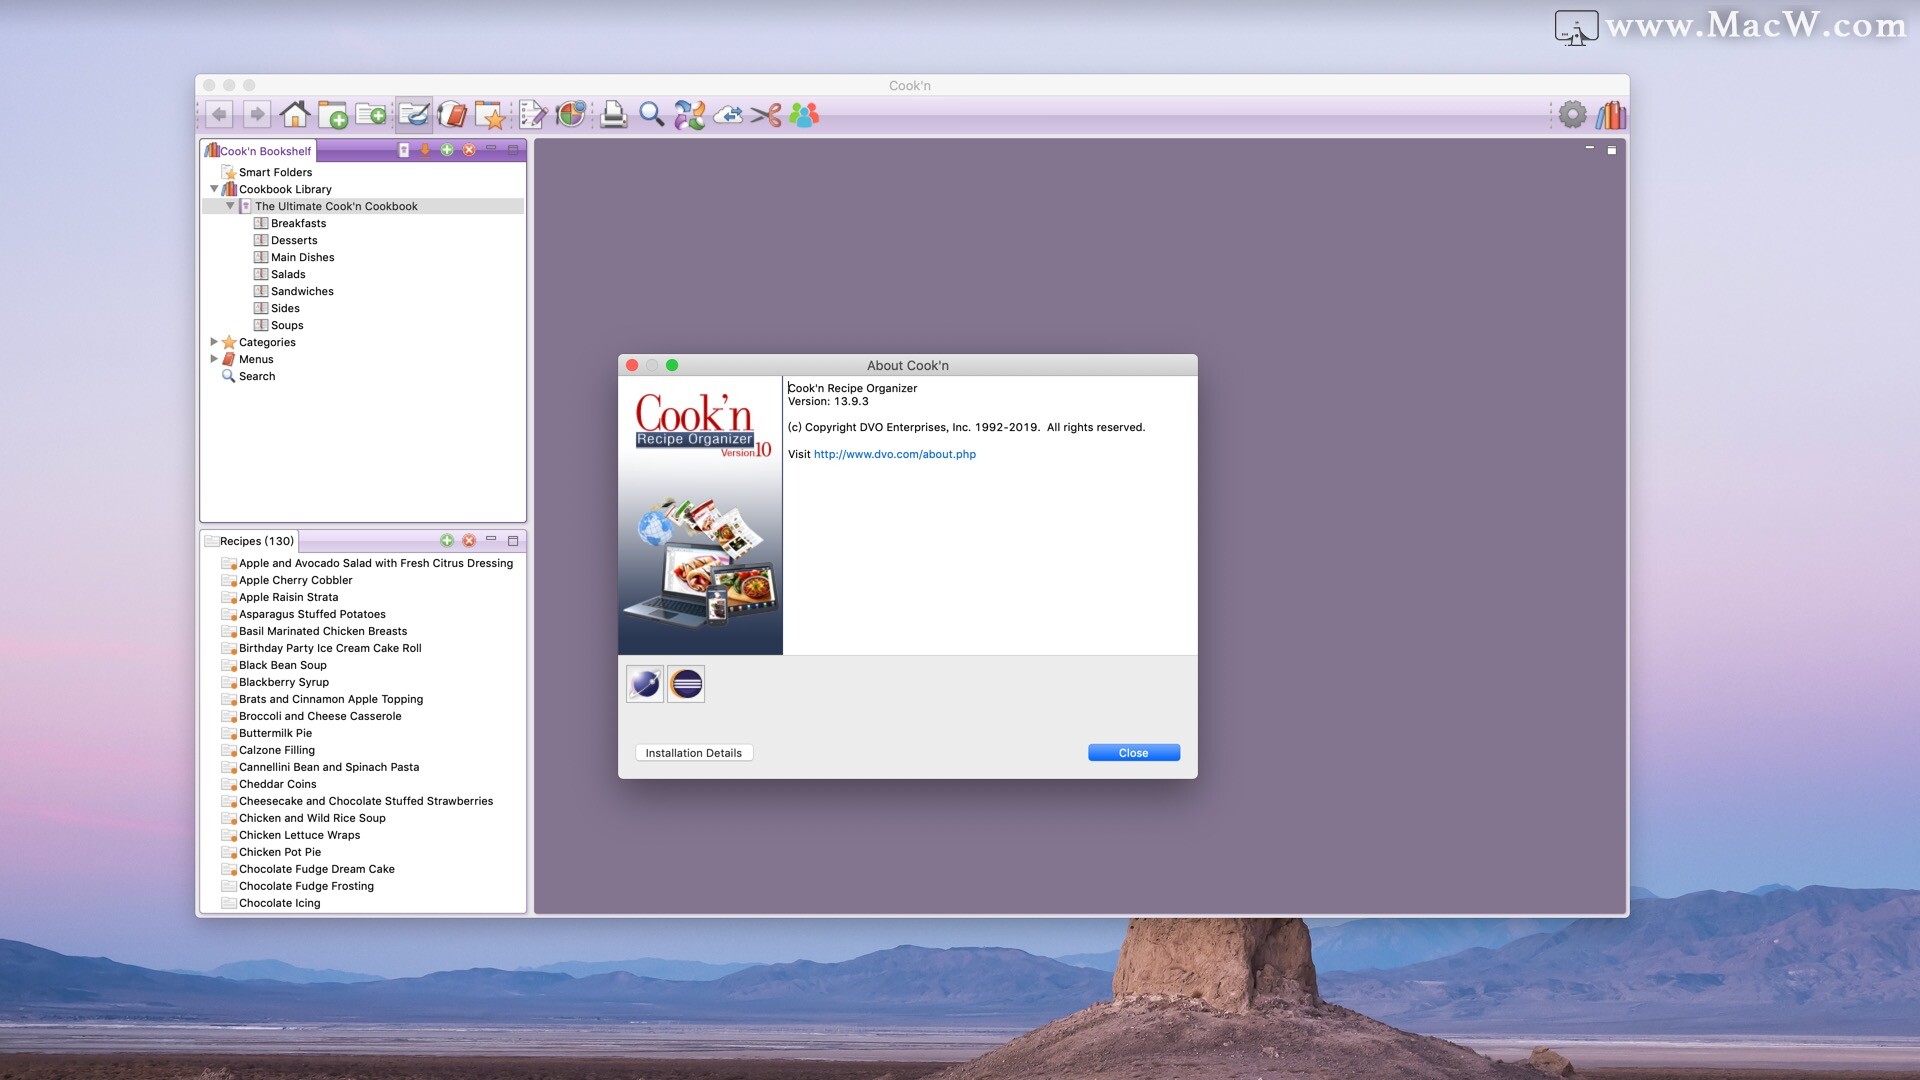Click the Eclipse logo icon in About dialog
This screenshot has width=1920, height=1080.
point(686,684)
